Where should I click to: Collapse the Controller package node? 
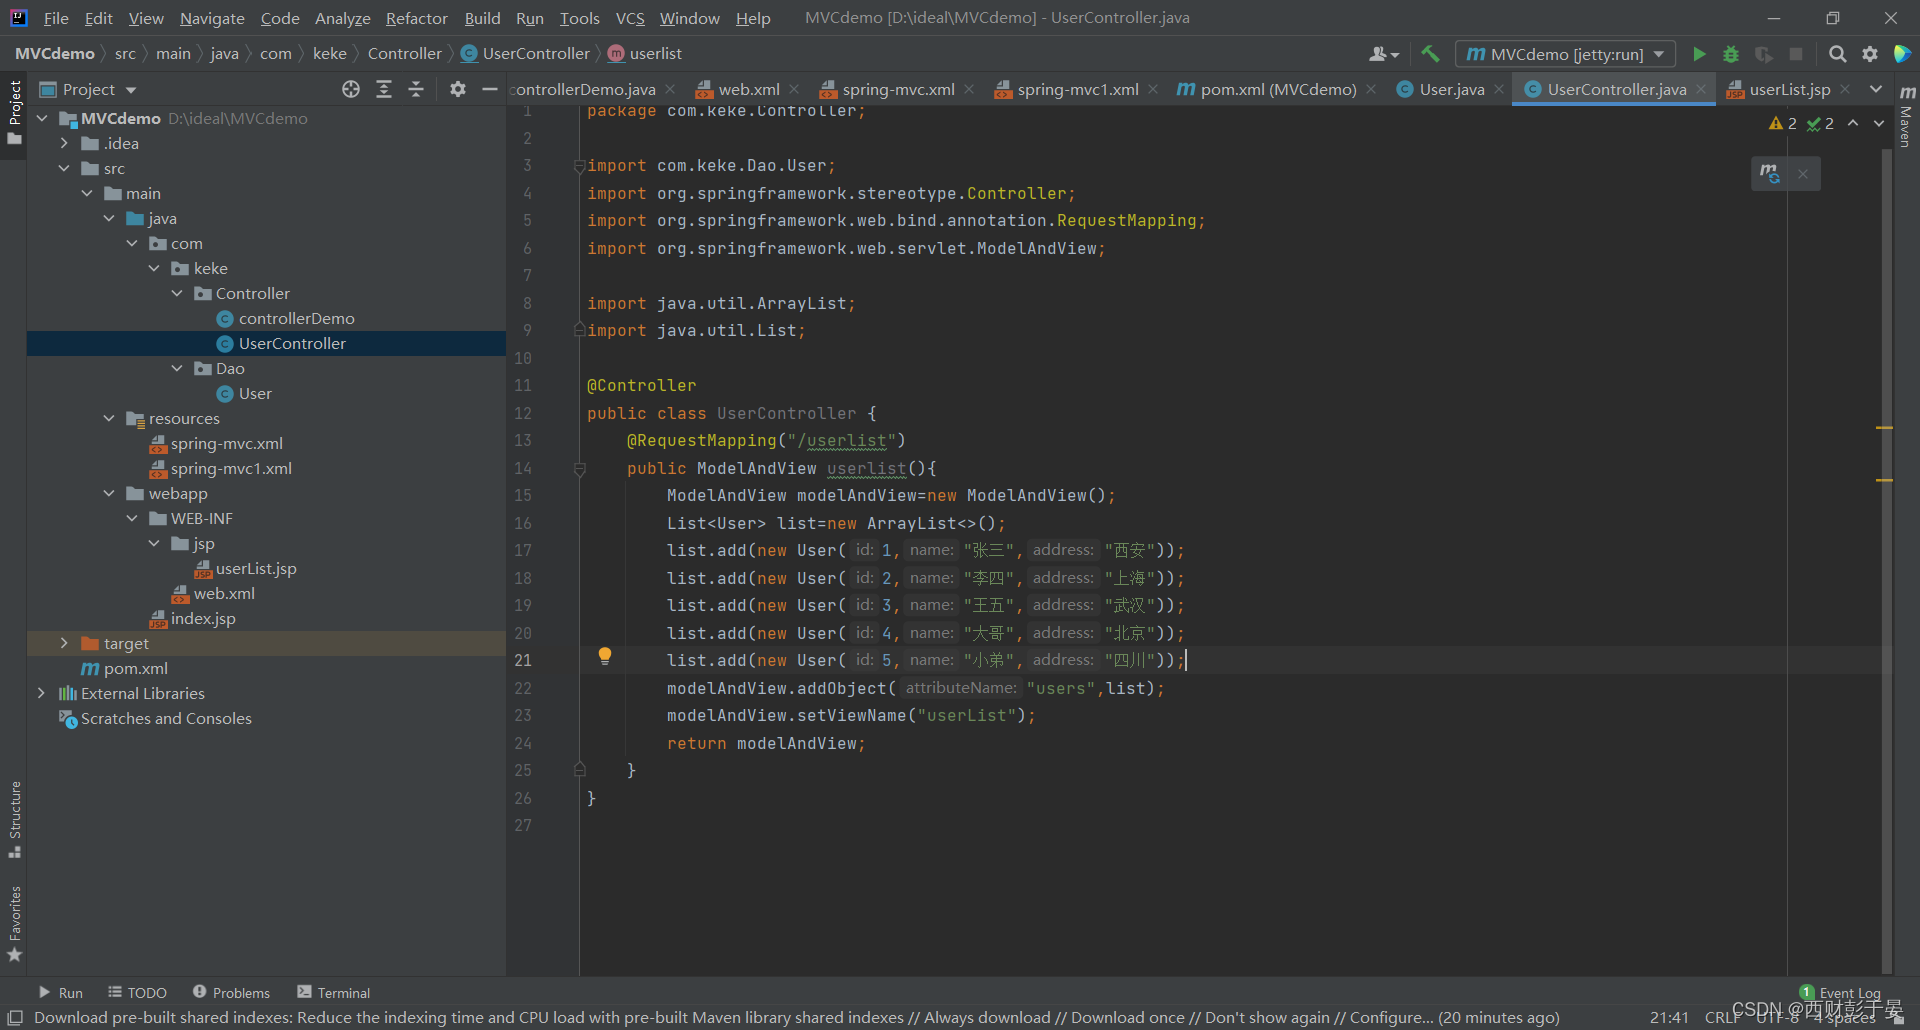(177, 293)
